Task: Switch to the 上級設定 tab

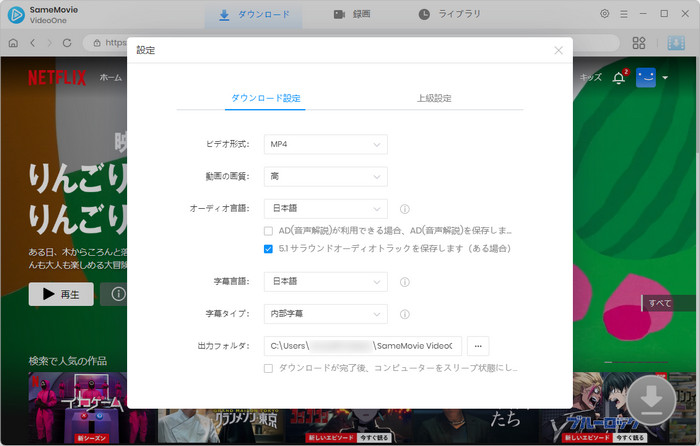Action: 434,98
